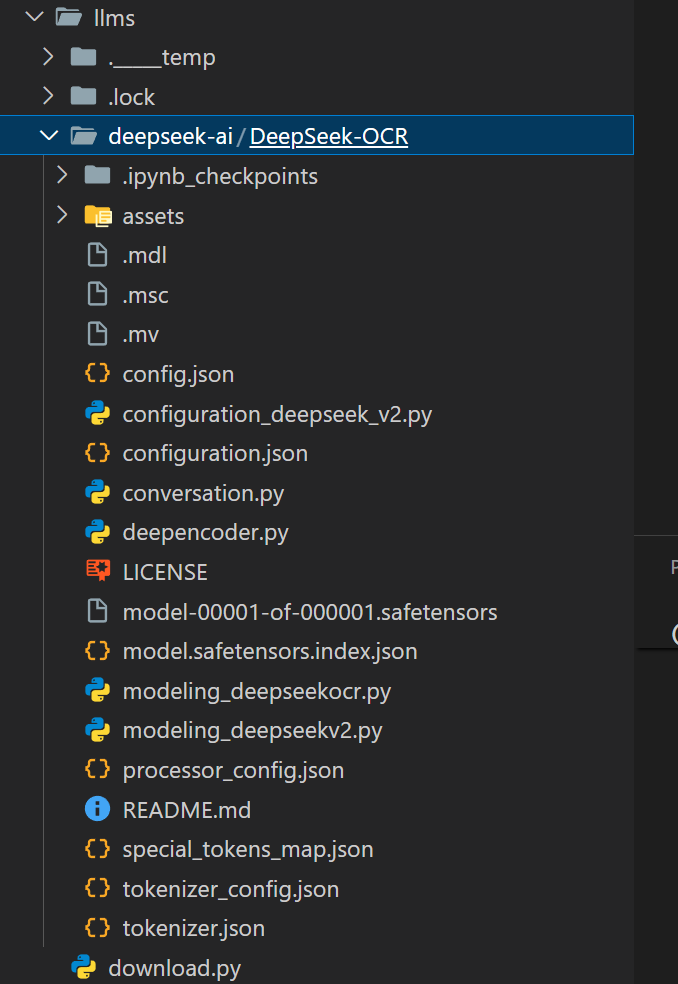Open the DeepSeek-OCR path link

pyautogui.click(x=328, y=136)
